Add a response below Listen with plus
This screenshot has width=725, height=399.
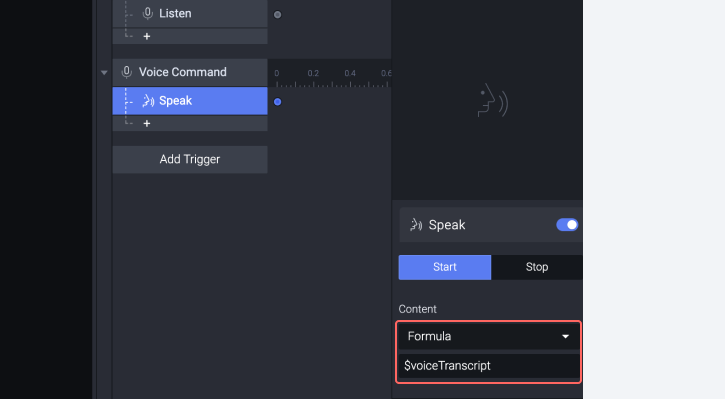tap(147, 37)
